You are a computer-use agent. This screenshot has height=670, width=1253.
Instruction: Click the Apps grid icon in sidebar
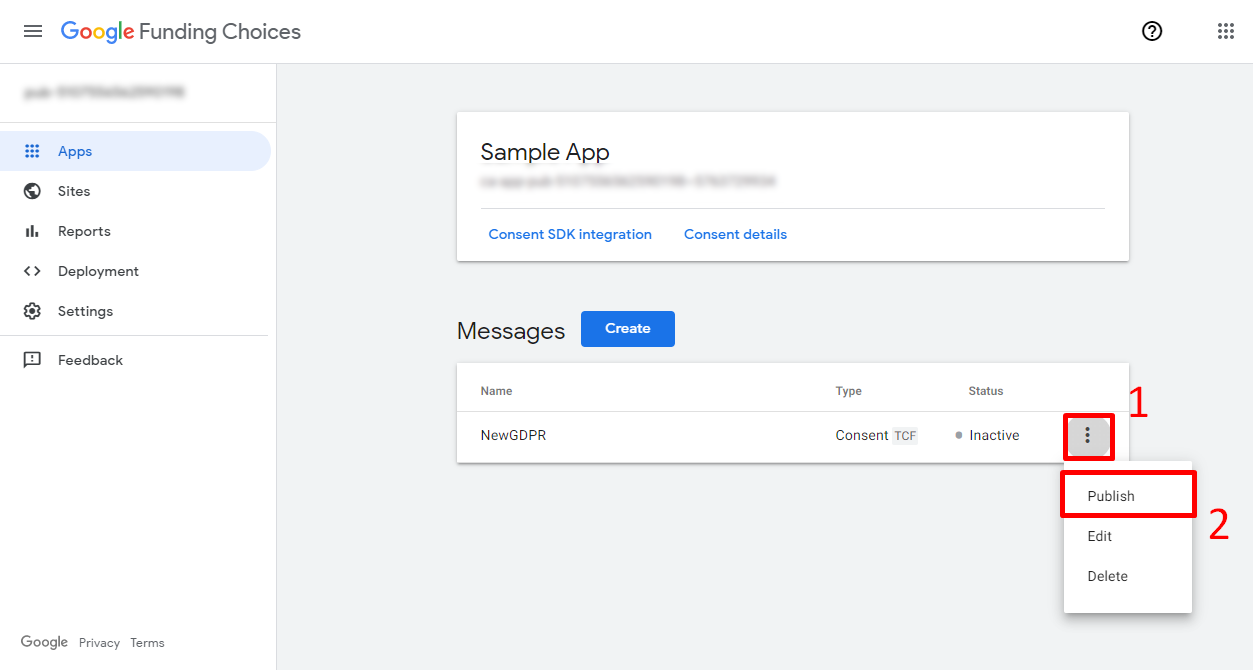click(32, 151)
